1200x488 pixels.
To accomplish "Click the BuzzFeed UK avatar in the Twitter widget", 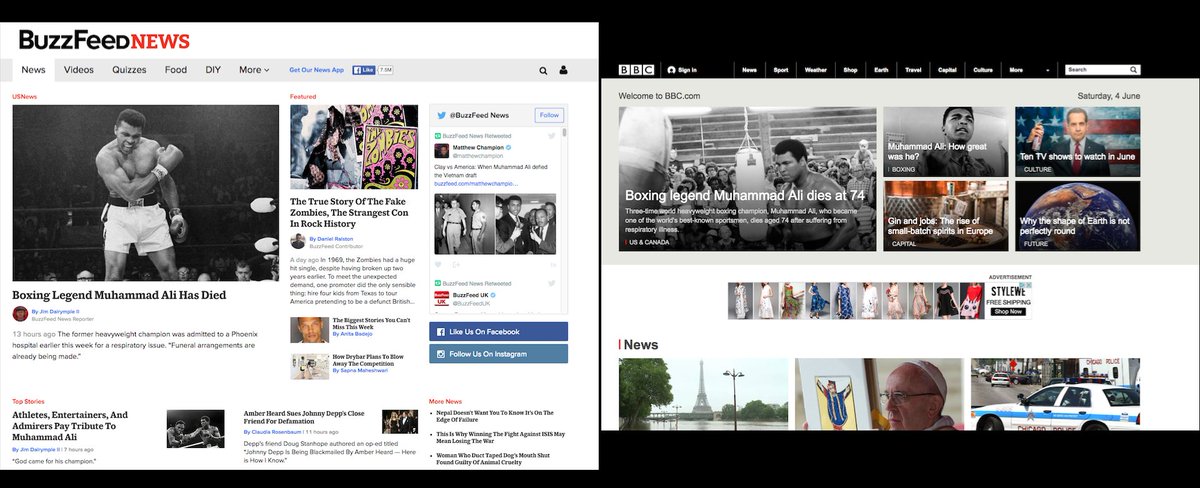I will click(441, 299).
